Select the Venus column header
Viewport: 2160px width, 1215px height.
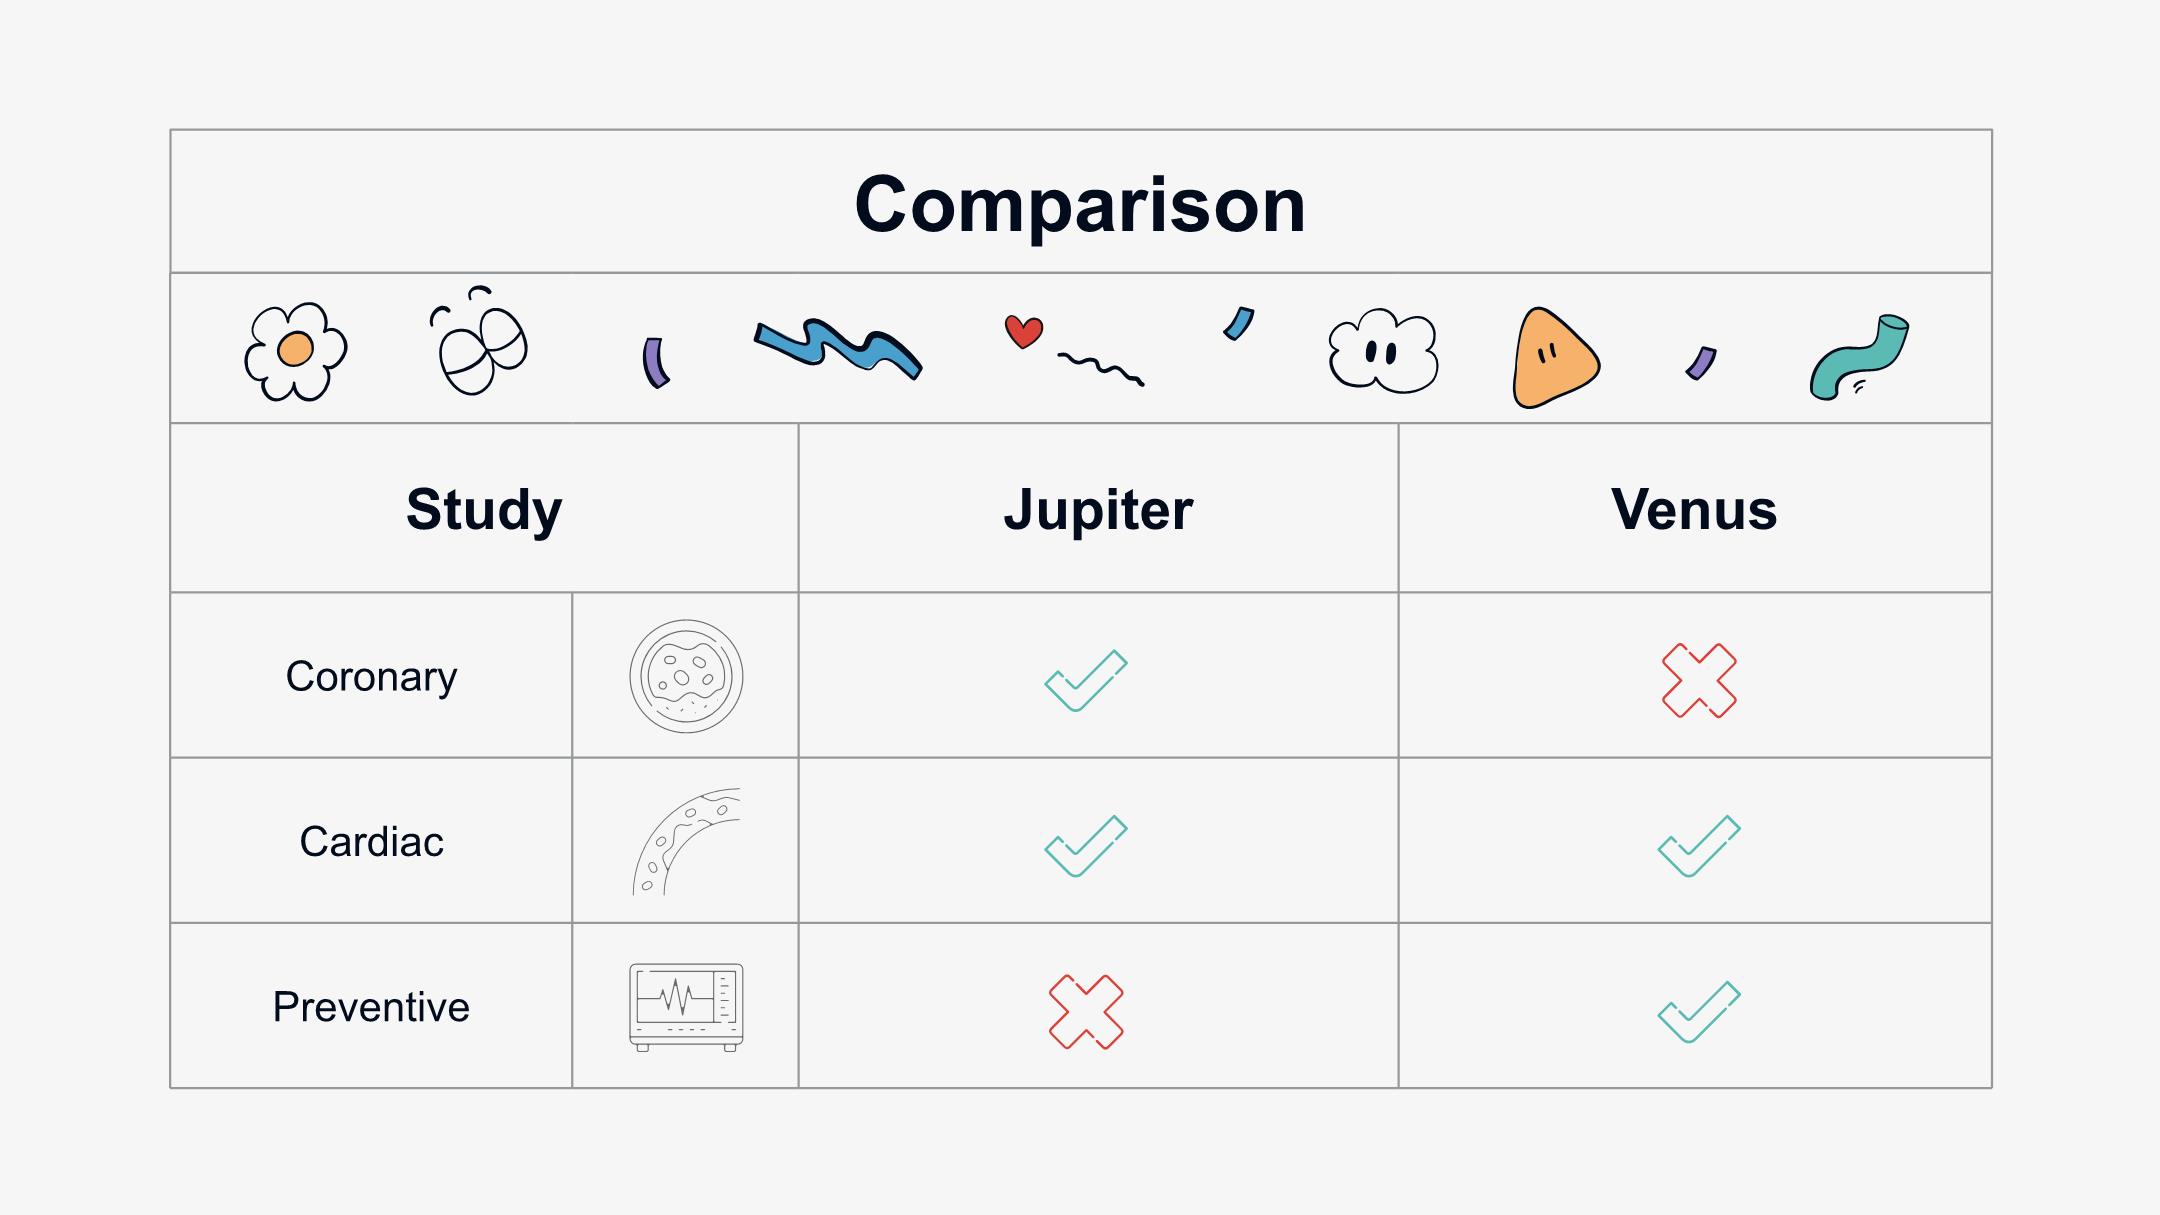pos(1694,509)
